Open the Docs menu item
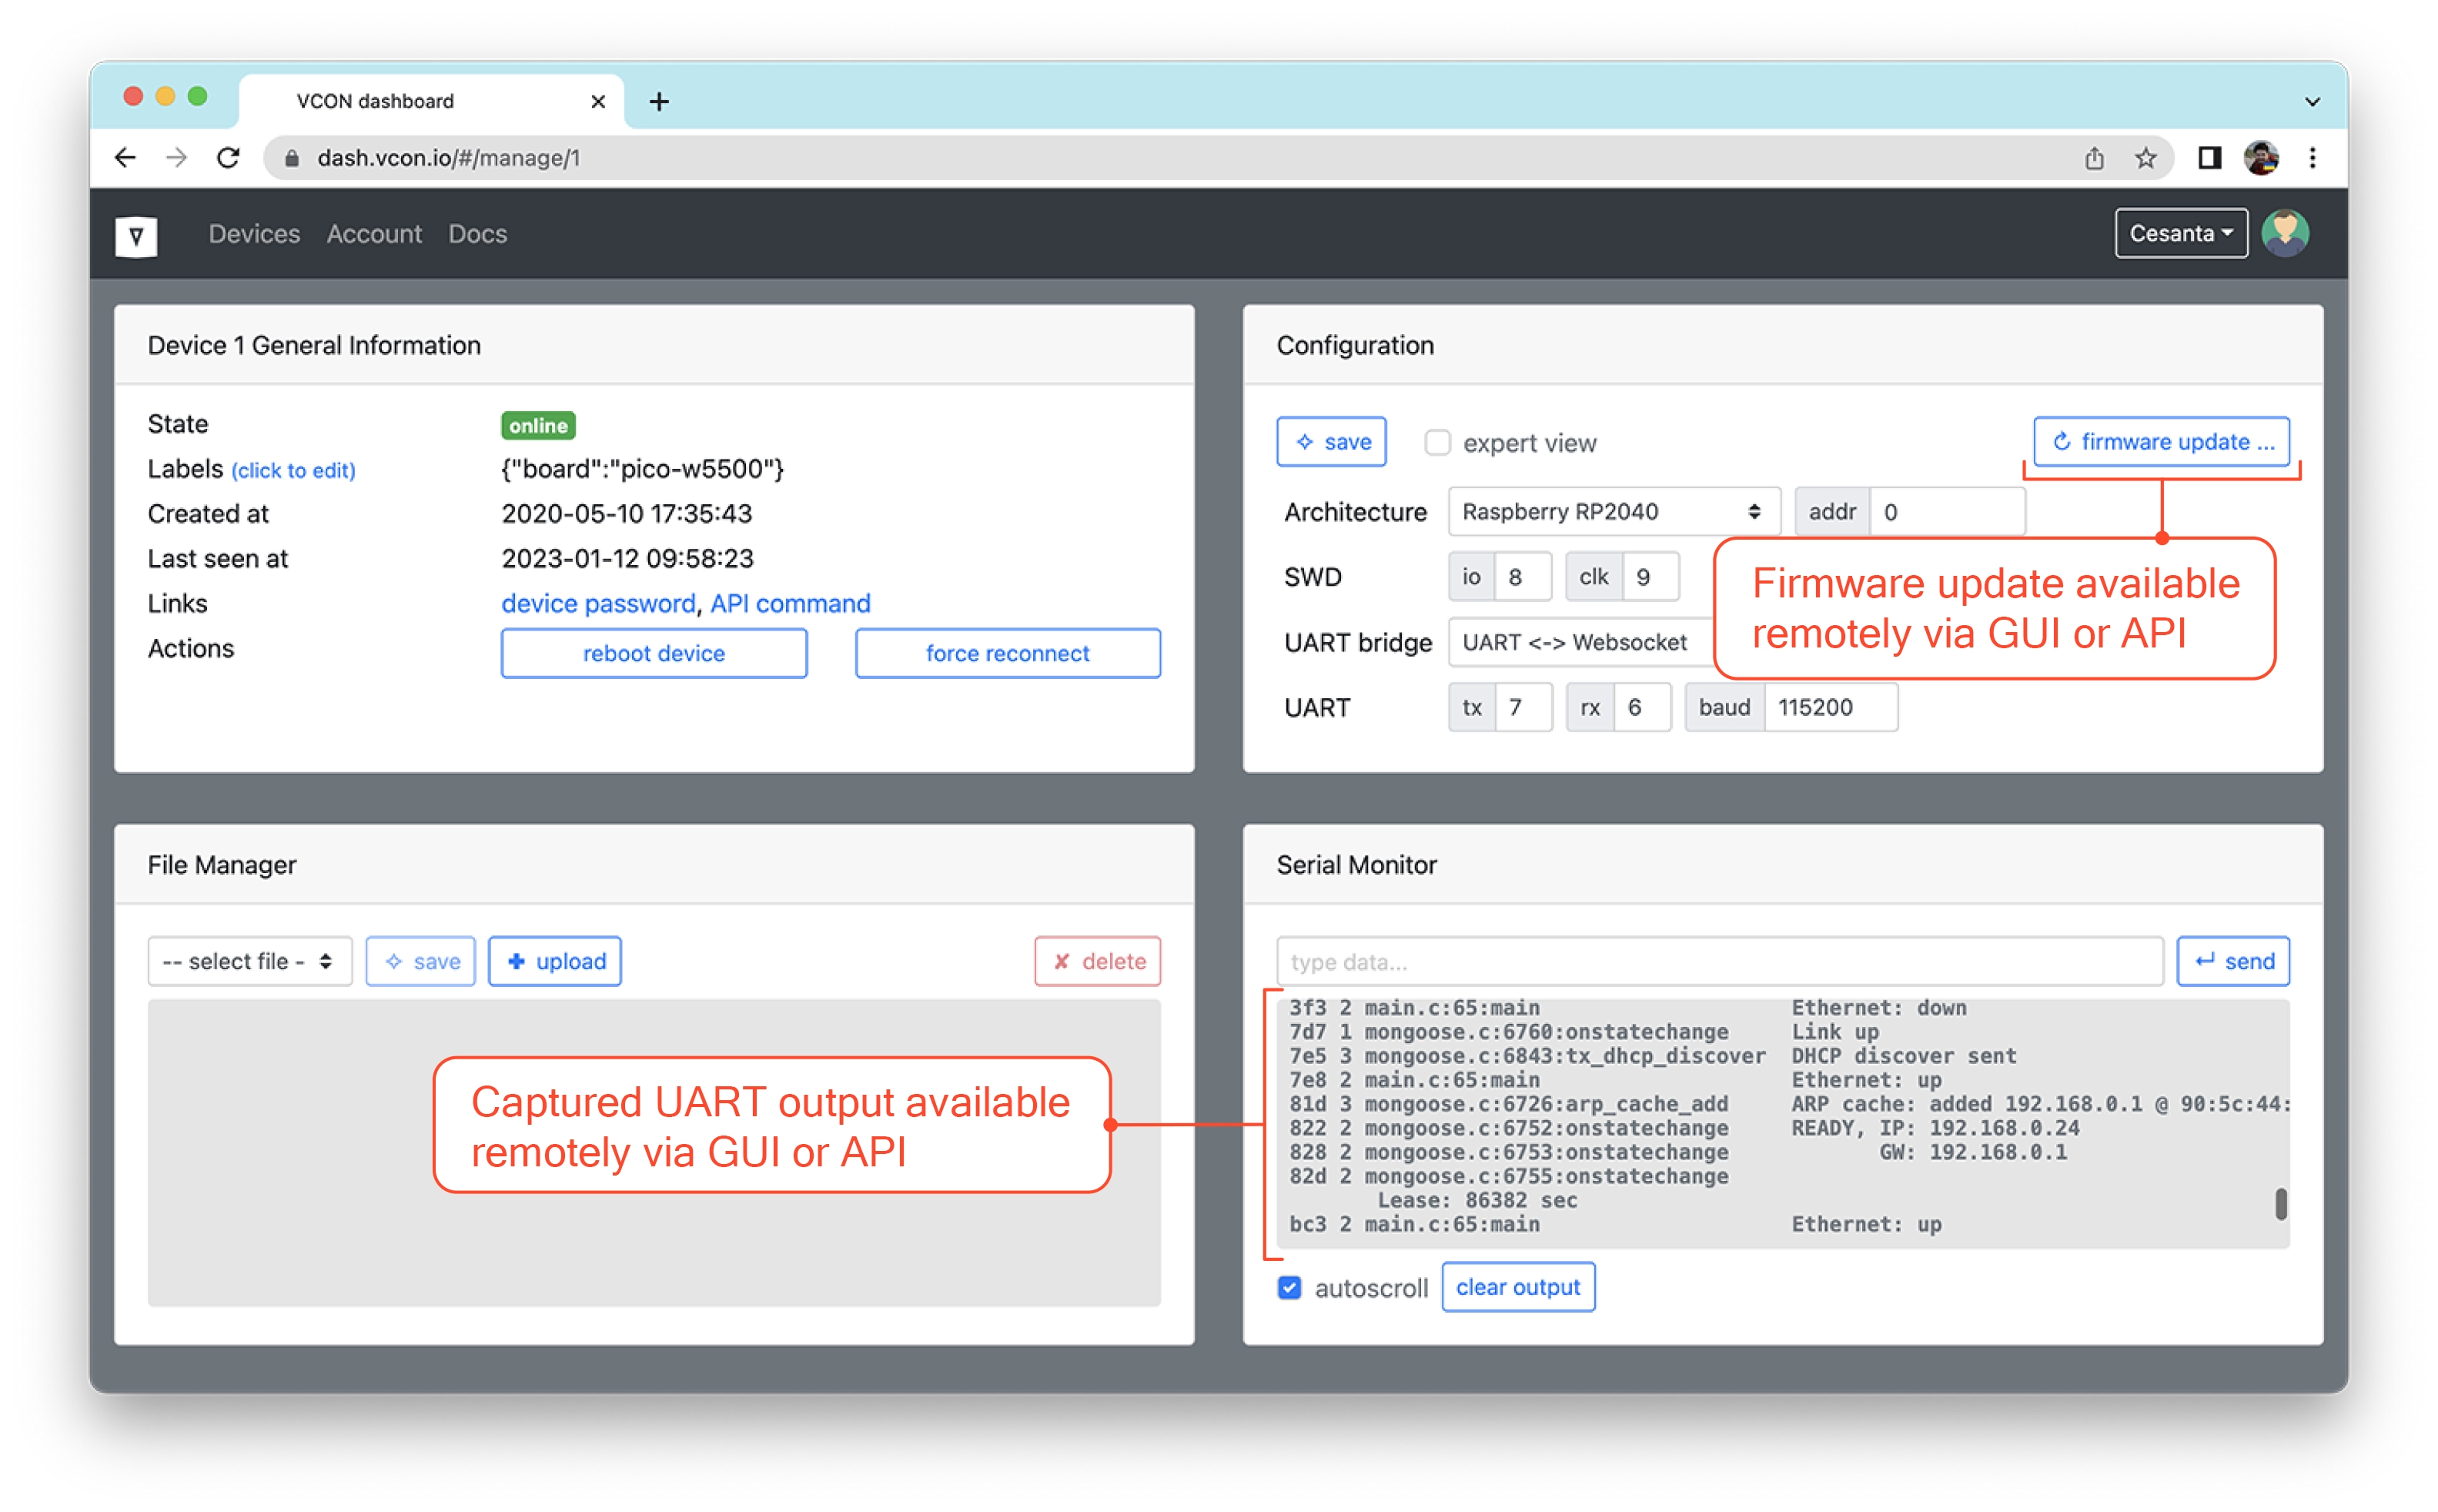 click(477, 234)
